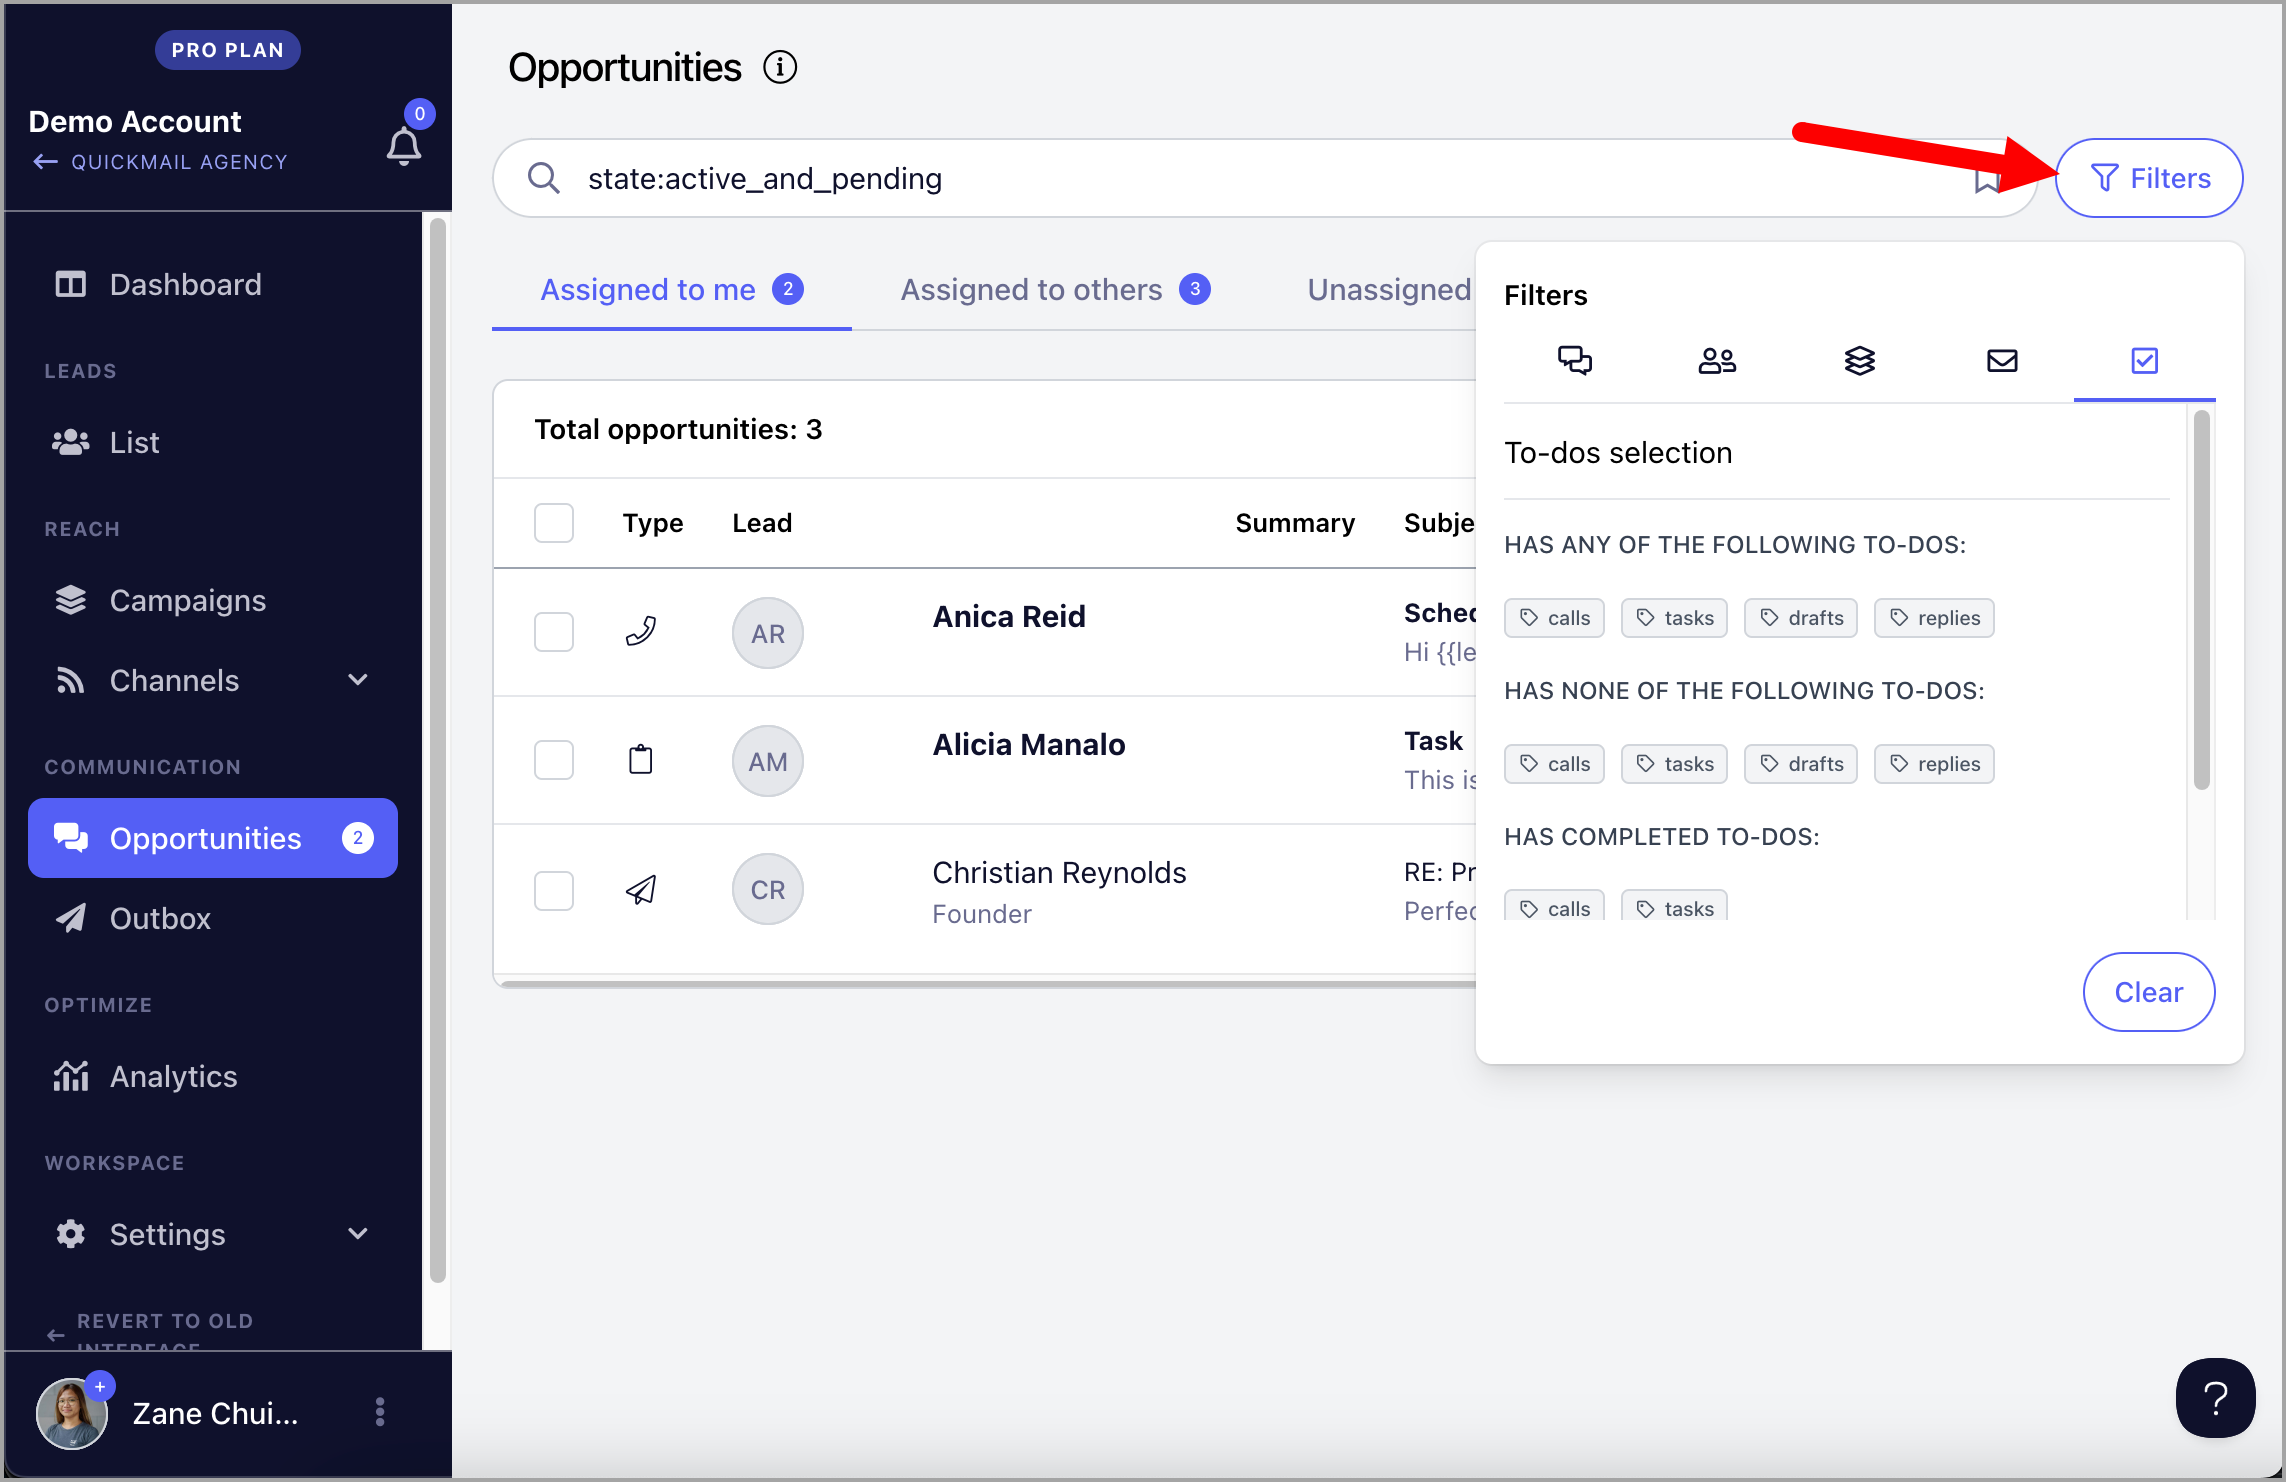Open the email filter tab icon
The width and height of the screenshot is (2286, 1482).
click(2002, 360)
